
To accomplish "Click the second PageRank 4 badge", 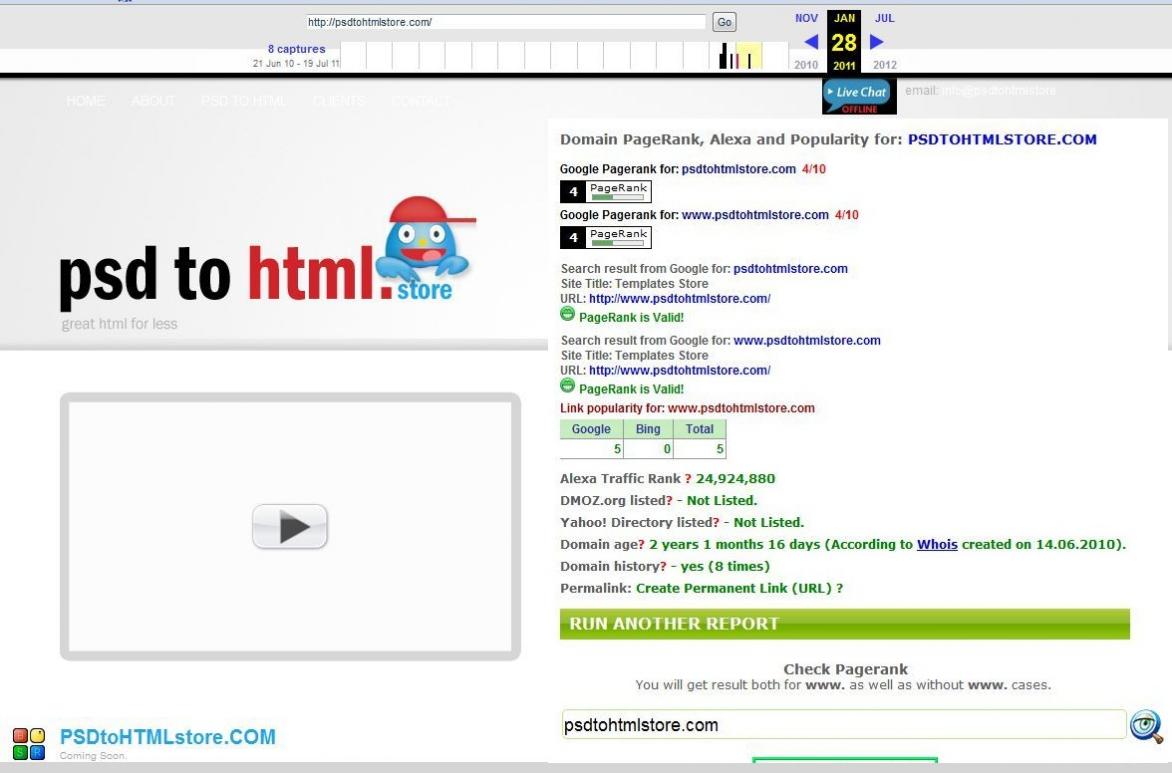I will click(x=605, y=238).
